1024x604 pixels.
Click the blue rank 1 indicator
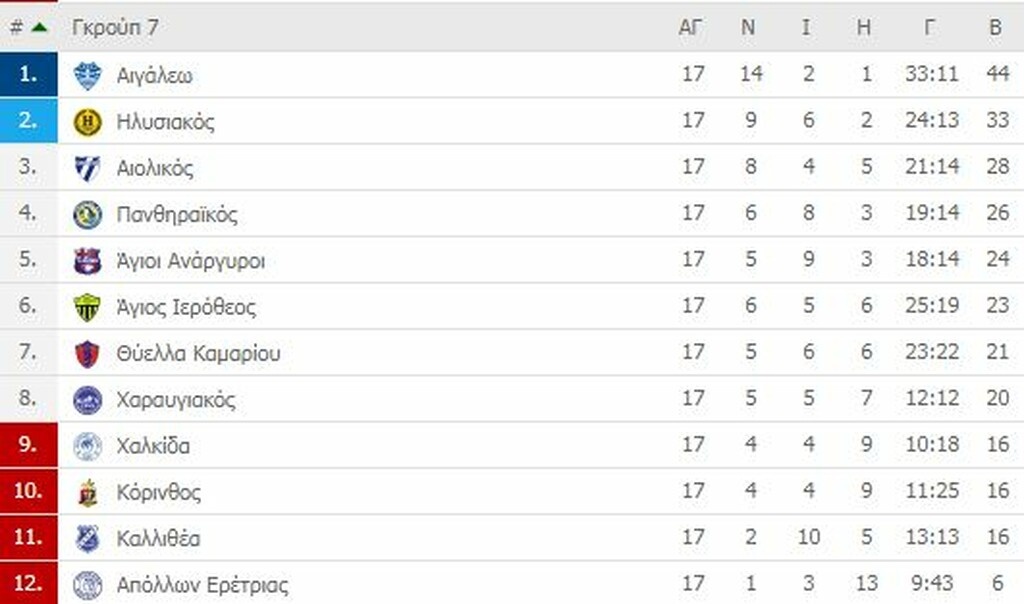coord(28,74)
